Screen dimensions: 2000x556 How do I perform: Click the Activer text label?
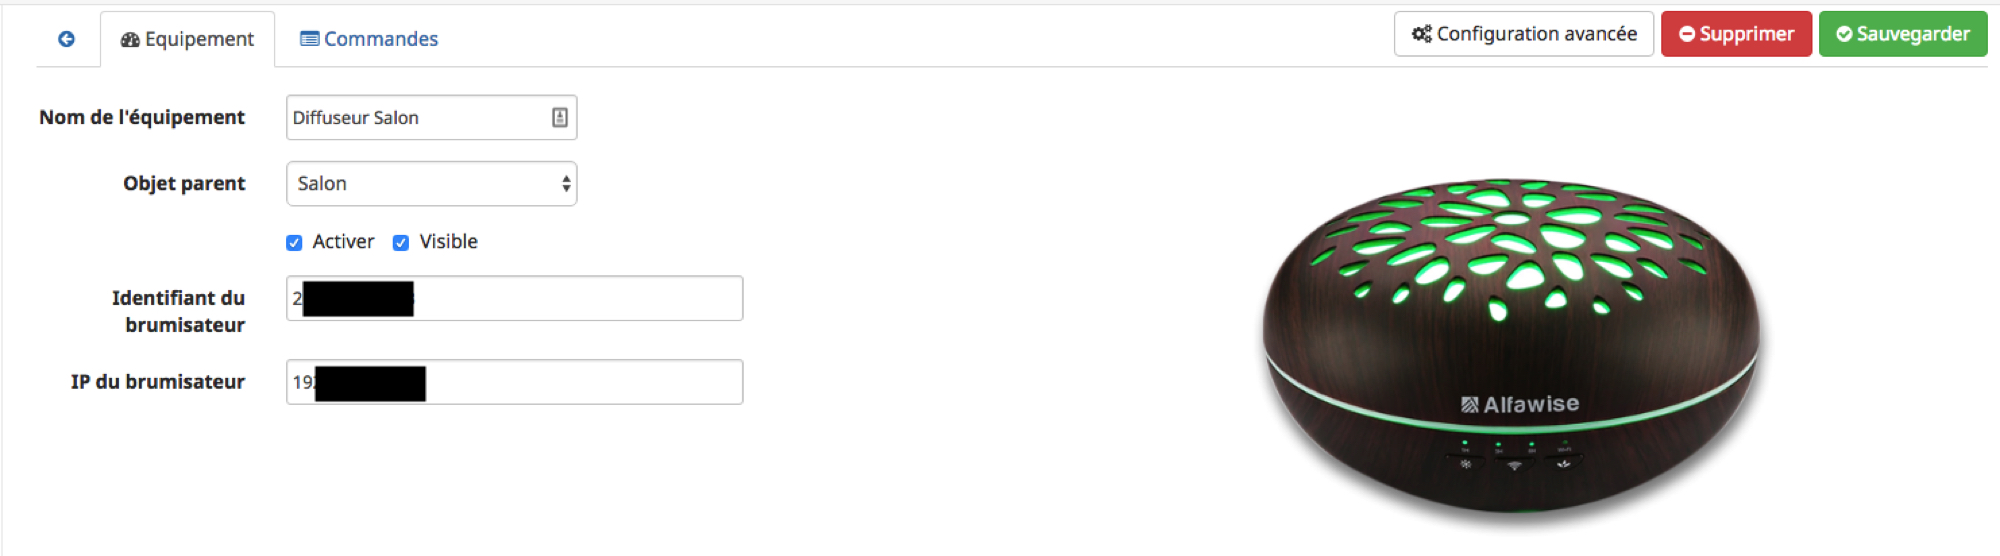343,242
